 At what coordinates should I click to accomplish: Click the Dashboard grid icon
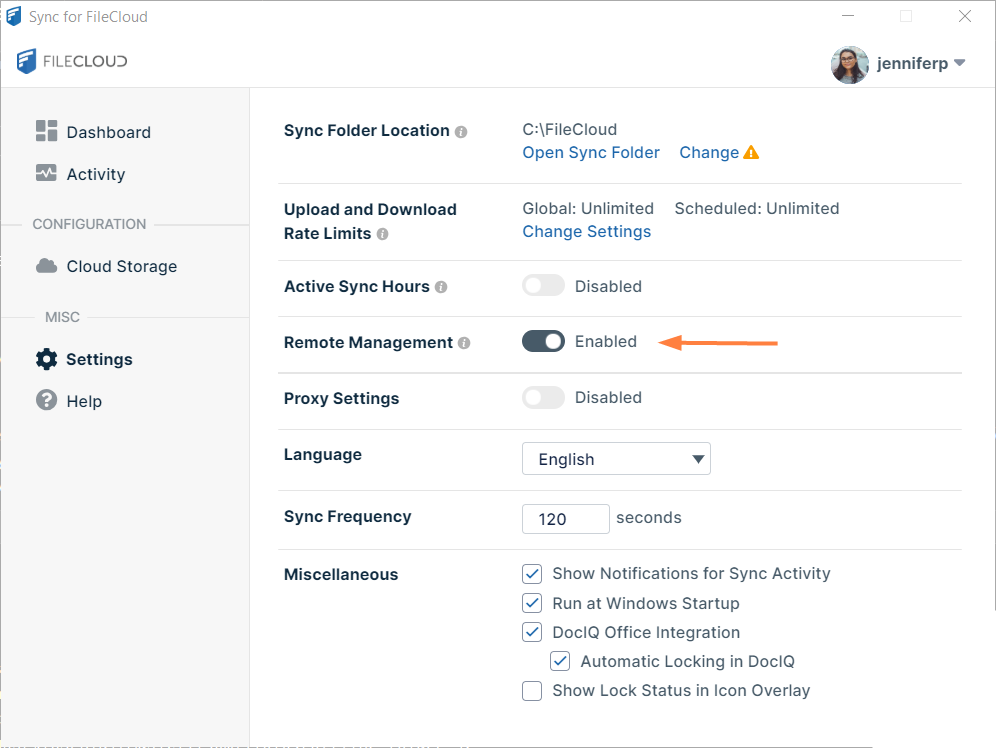[46, 131]
